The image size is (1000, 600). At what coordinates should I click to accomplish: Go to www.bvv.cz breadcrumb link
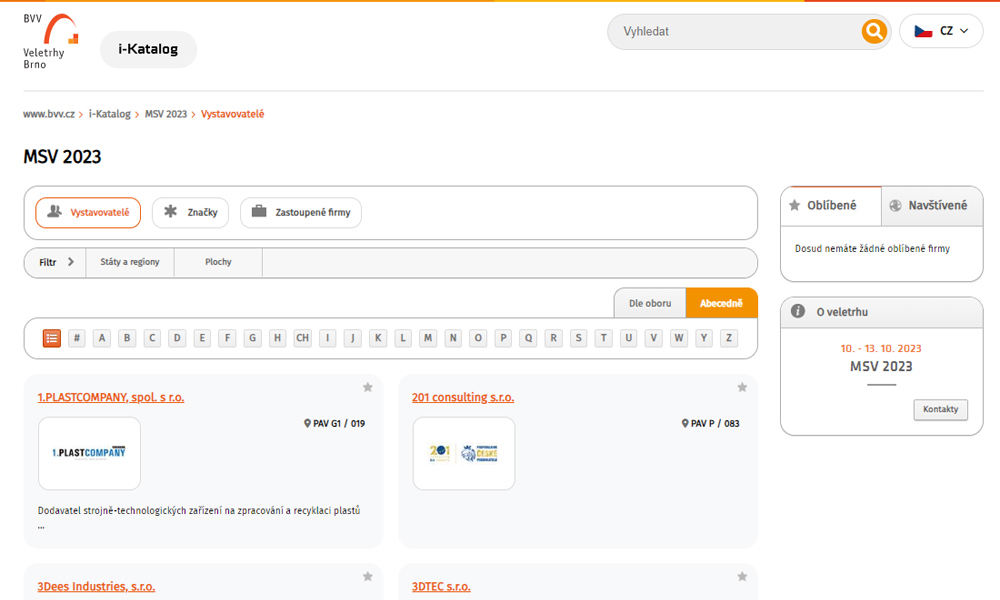point(49,114)
